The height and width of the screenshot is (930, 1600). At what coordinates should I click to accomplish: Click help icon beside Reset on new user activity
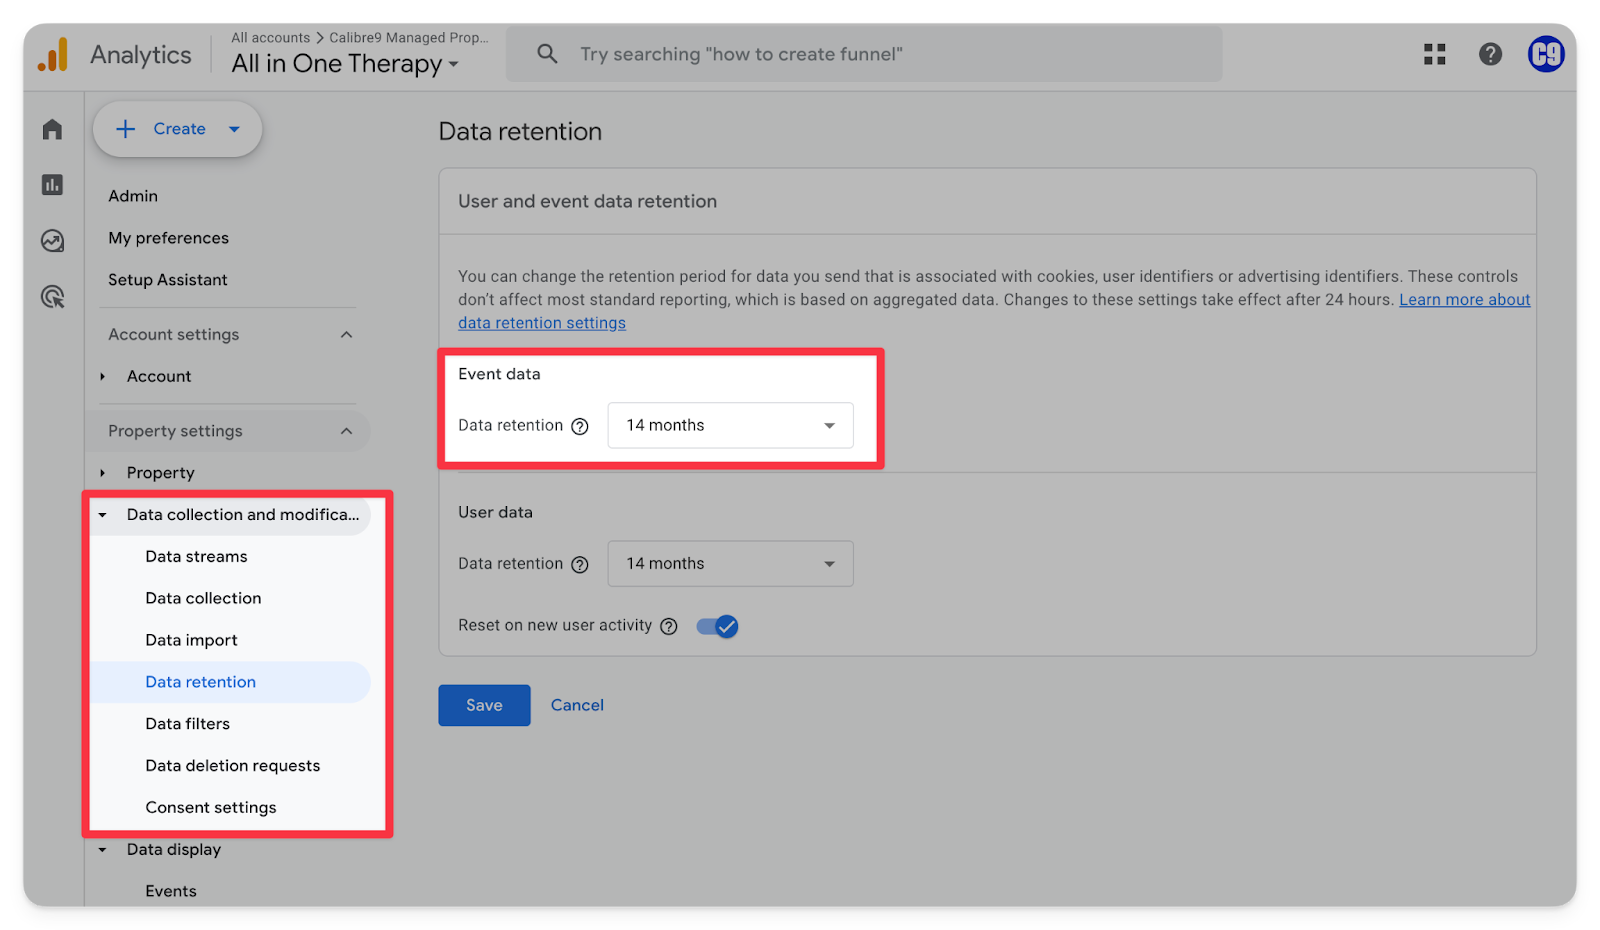[x=669, y=626]
